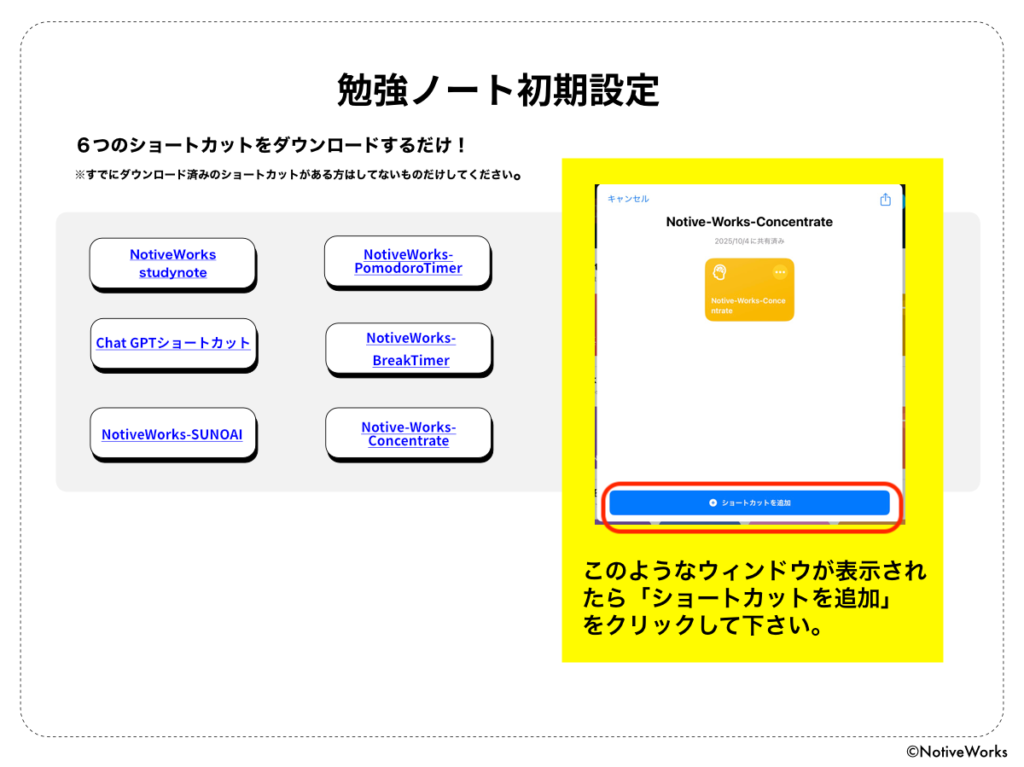Open the NotiveWorks-PomodoroTimer link
This screenshot has height=767, width=1024.
click(408, 261)
